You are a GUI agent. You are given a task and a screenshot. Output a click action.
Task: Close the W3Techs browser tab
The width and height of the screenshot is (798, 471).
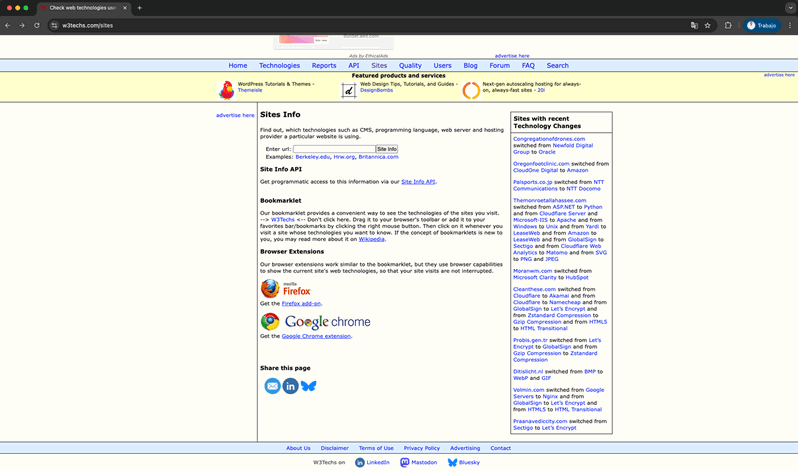125,8
